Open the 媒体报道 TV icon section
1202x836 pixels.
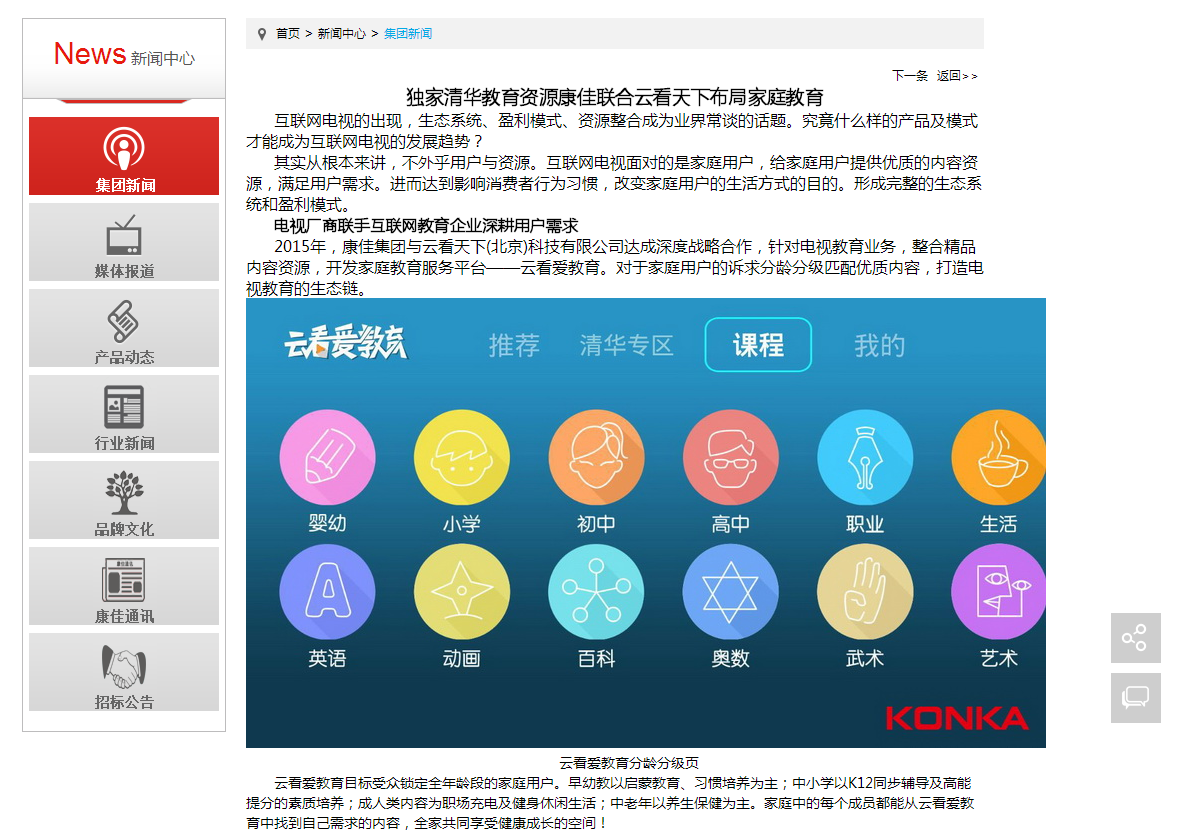tap(124, 242)
